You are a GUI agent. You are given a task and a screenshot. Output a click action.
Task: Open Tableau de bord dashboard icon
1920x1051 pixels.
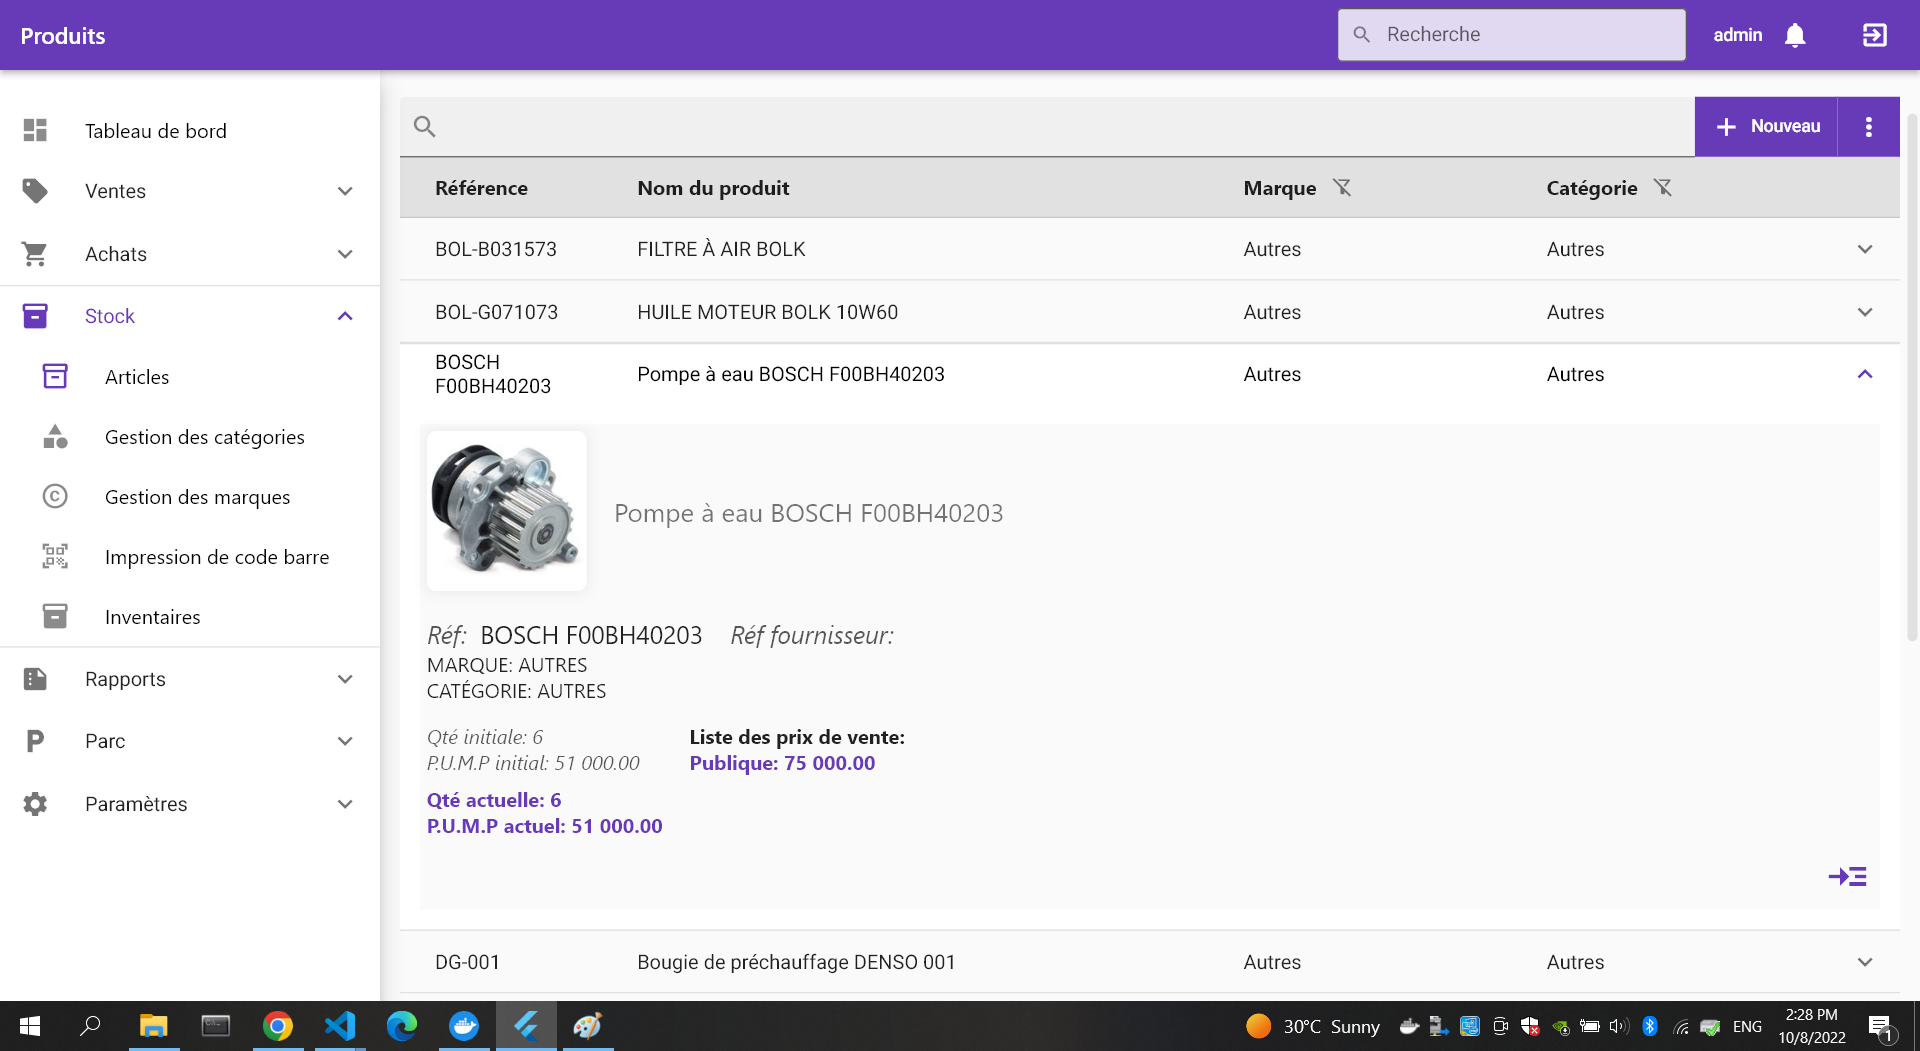click(x=35, y=130)
